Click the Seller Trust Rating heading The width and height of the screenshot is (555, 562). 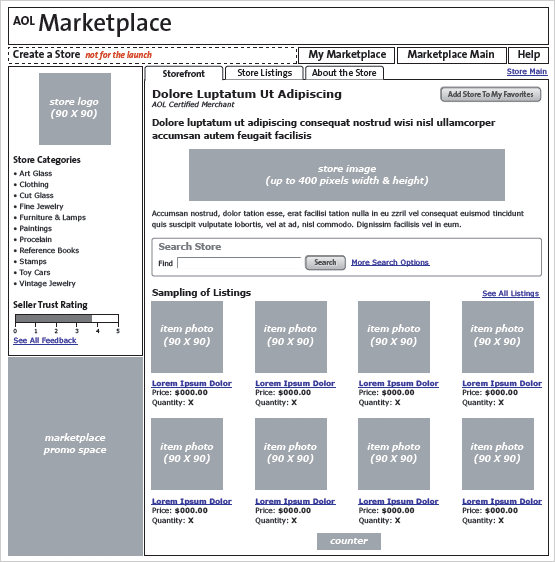coord(50,305)
